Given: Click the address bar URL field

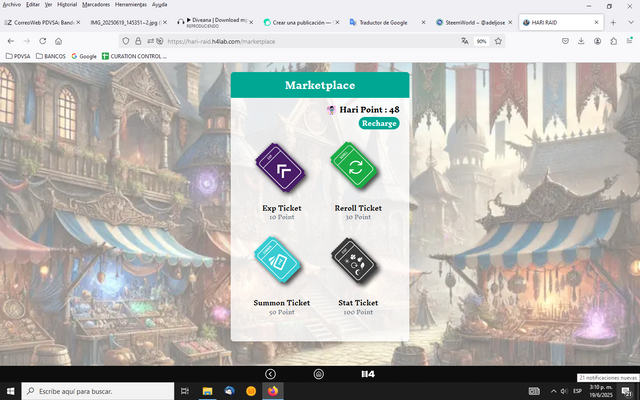Looking at the screenshot, I should (310, 41).
